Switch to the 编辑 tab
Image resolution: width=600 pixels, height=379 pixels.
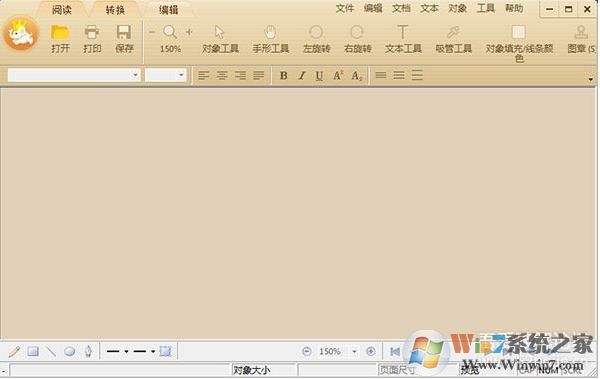click(x=169, y=10)
